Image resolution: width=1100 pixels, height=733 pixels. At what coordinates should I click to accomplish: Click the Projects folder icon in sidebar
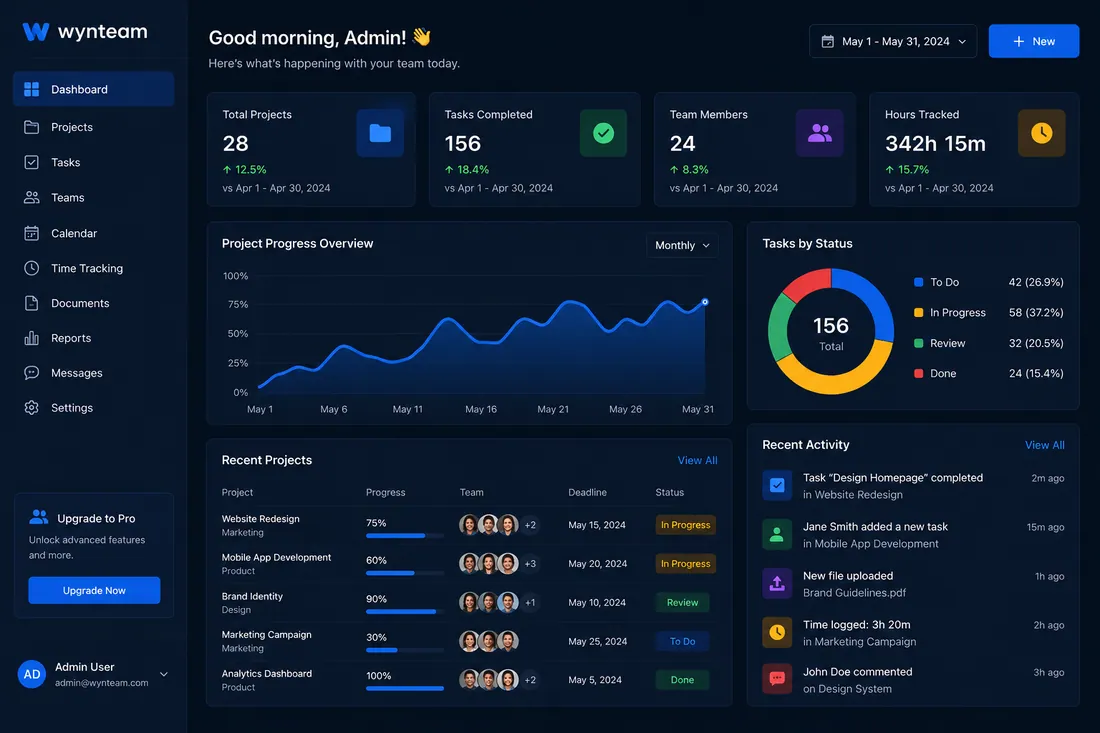[x=32, y=127]
